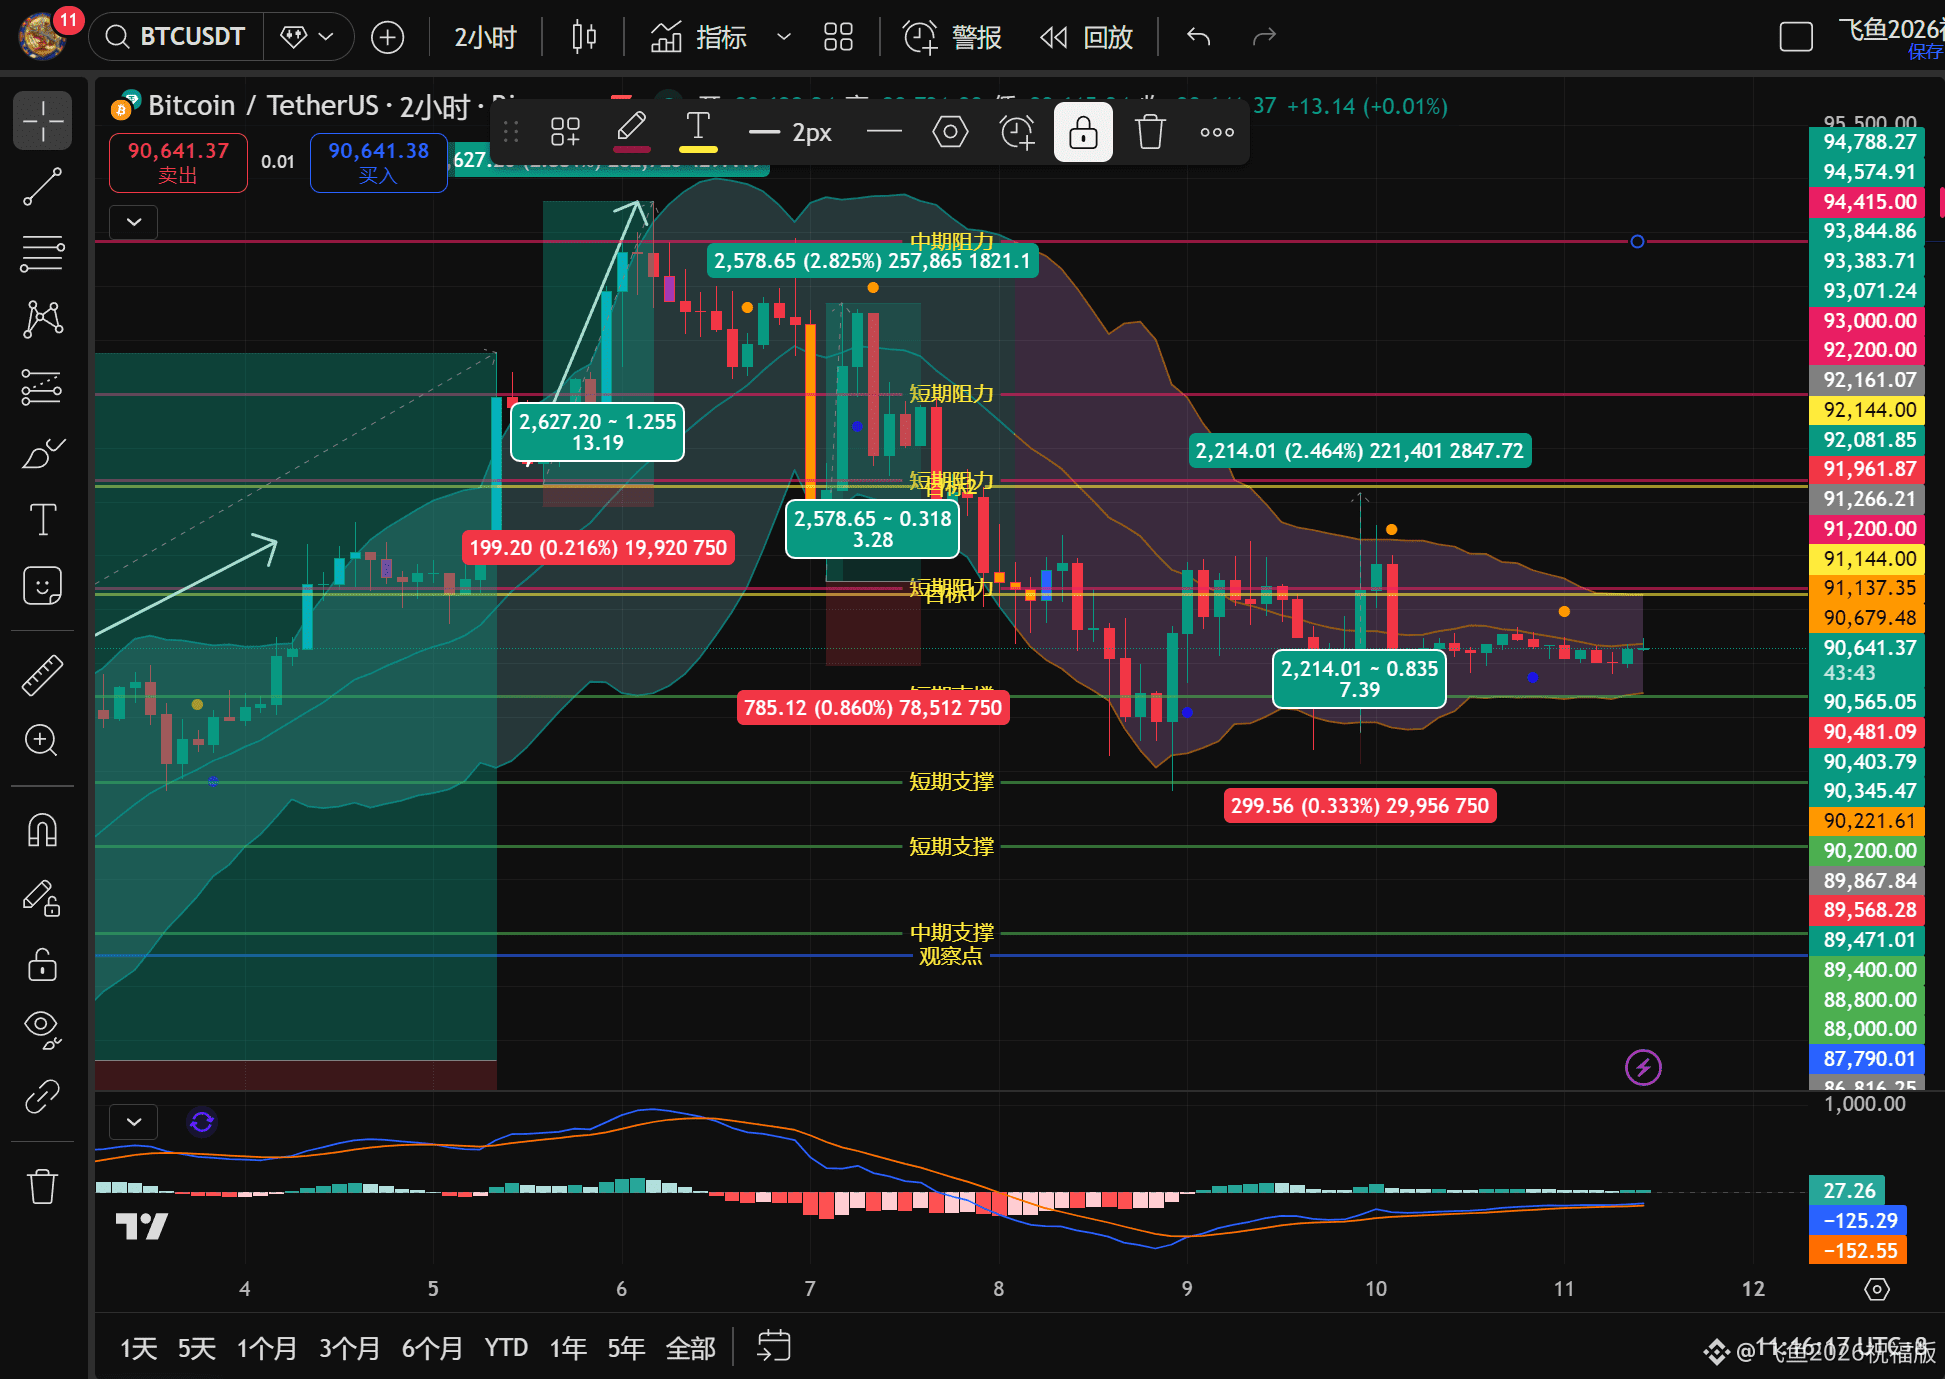Click the BTCUSDT symbol search field
The width and height of the screenshot is (1945, 1379).
[176, 37]
